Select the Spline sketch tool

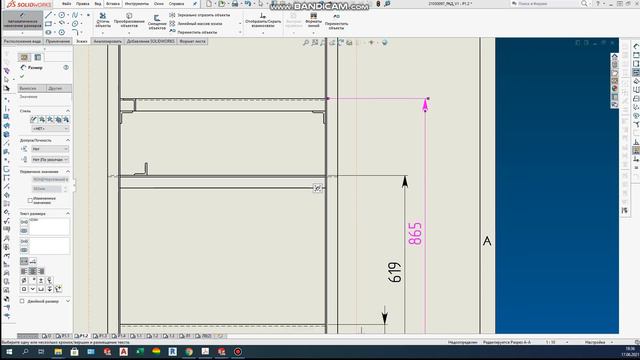(75, 15)
